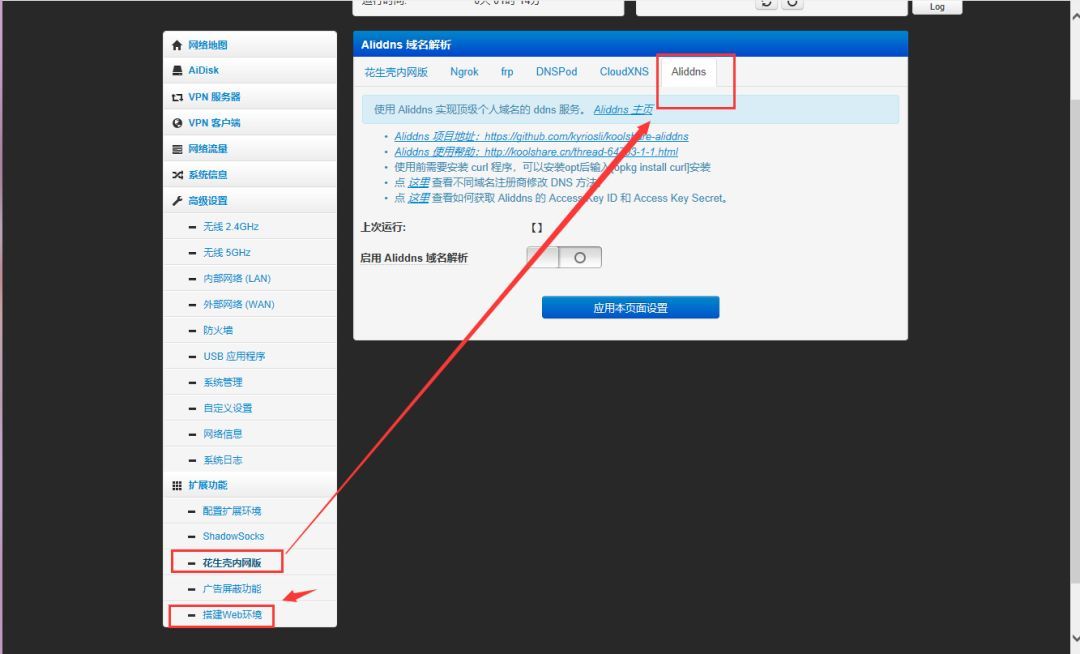The image size is (1080, 654).
Task: Open 无线 2.4GHz settings in sidebar
Action: 231,226
